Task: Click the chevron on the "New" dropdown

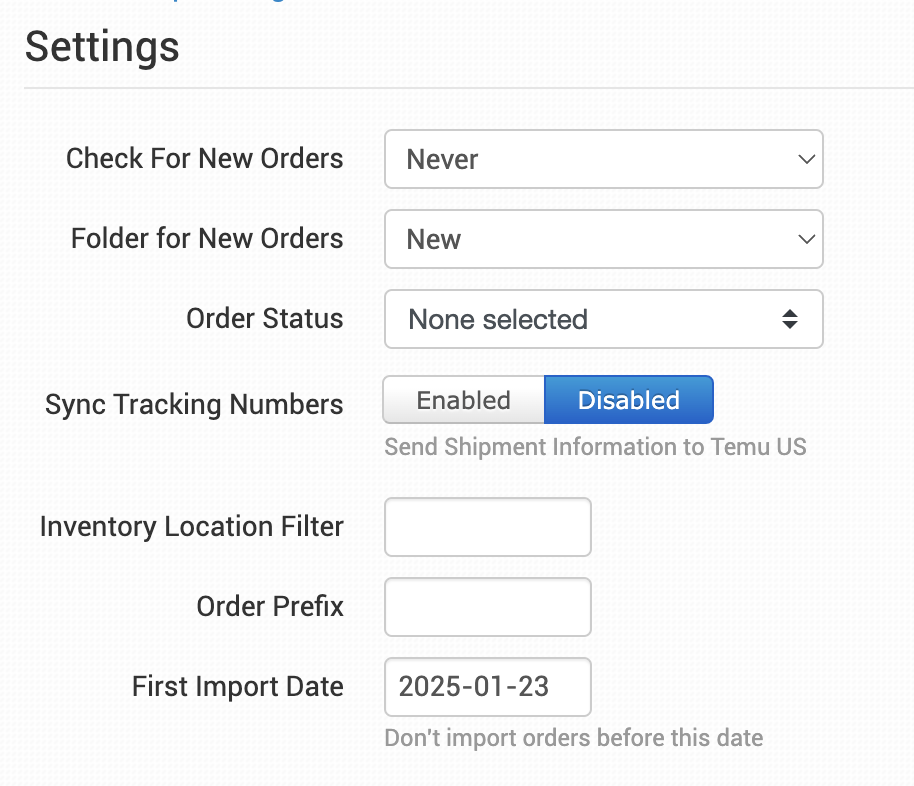Action: coord(806,239)
